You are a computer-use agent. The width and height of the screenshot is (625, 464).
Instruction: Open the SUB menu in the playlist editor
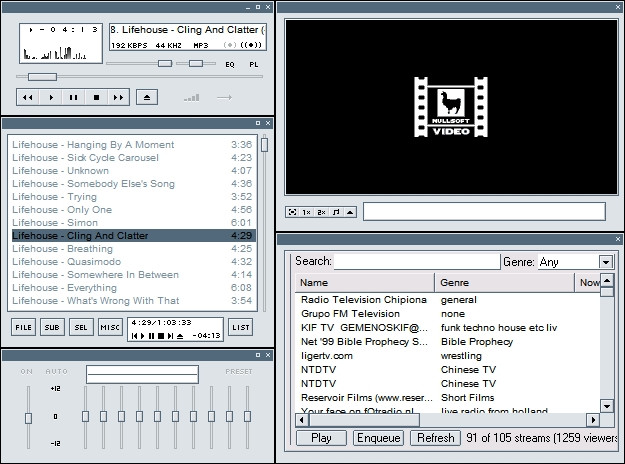point(52,327)
